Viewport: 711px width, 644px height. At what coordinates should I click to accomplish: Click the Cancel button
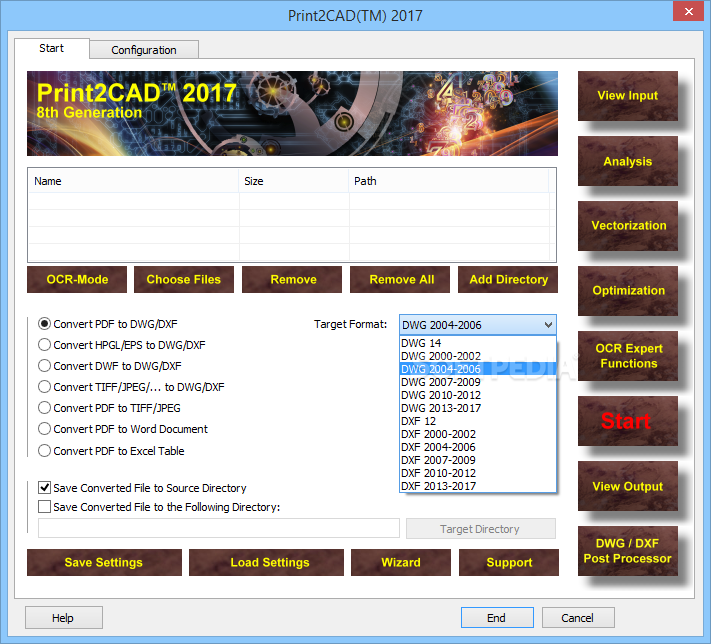click(578, 618)
